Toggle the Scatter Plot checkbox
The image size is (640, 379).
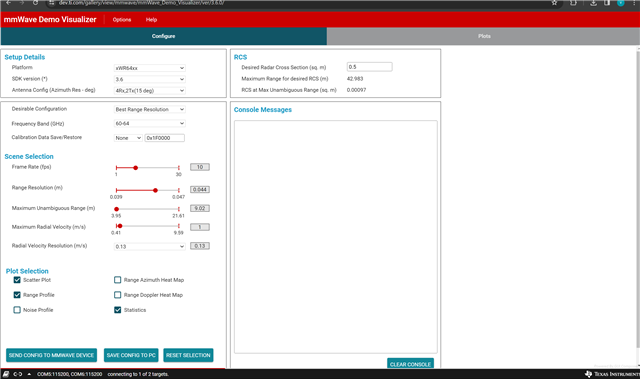[17, 280]
